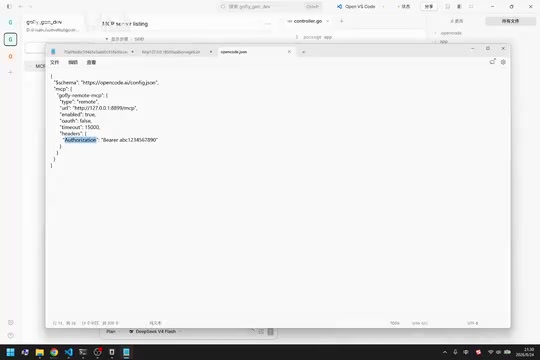The height and width of the screenshot is (360, 540).
Task: Click the search field in background window
Action: click(270, 7)
